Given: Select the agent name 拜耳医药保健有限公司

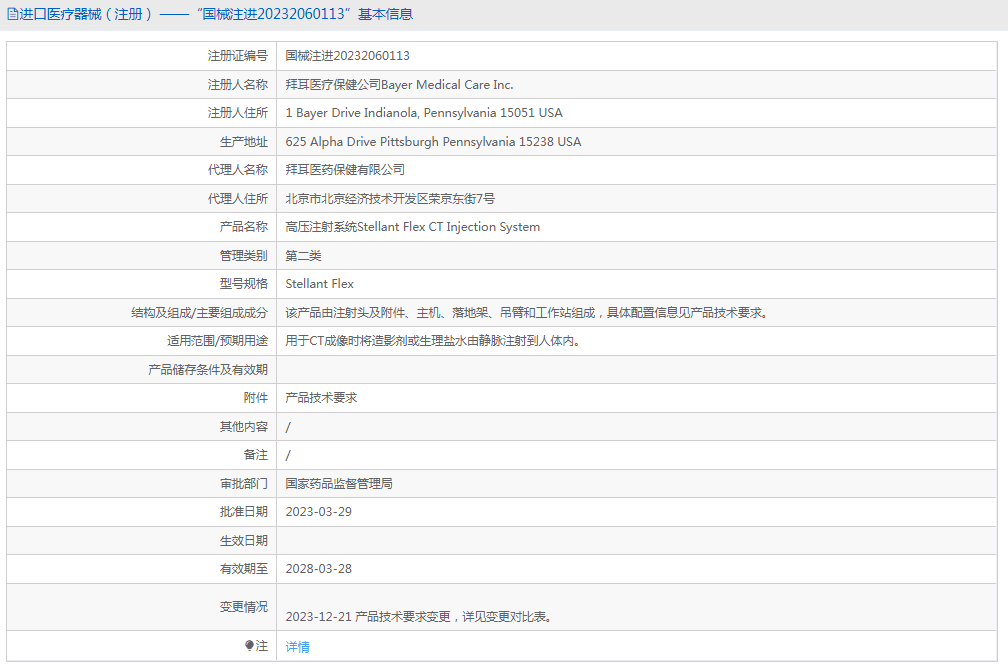Looking at the screenshot, I should click(345, 170).
